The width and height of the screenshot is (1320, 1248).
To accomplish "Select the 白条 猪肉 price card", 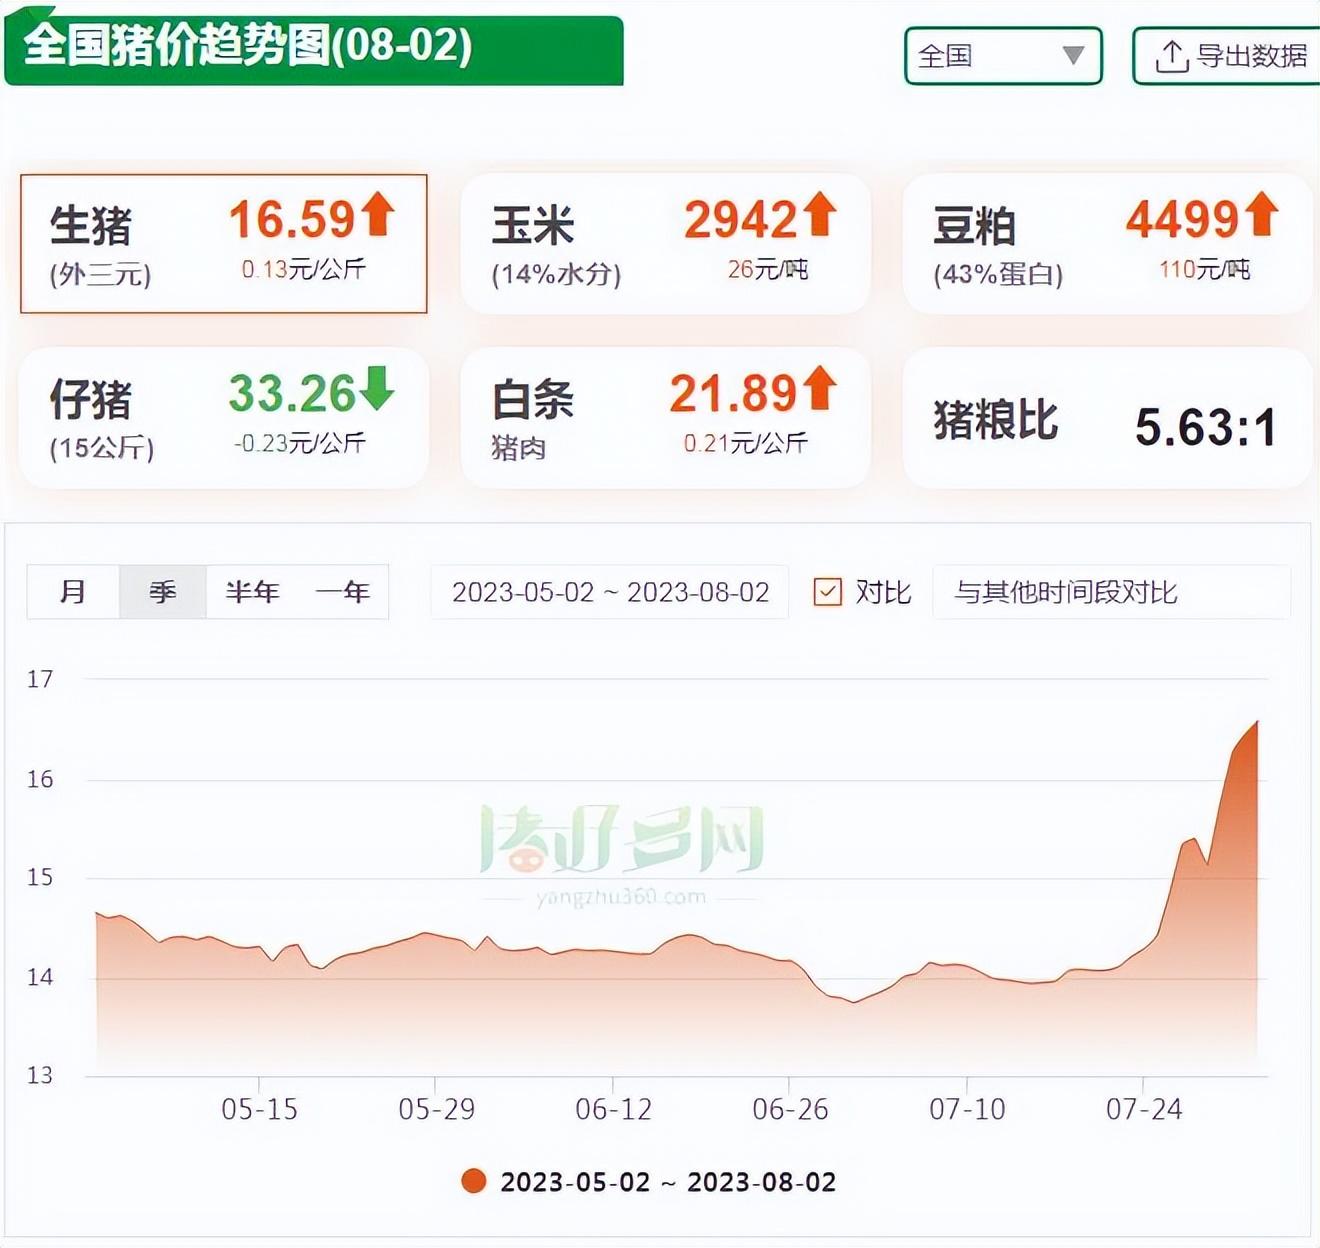I will tap(665, 418).
